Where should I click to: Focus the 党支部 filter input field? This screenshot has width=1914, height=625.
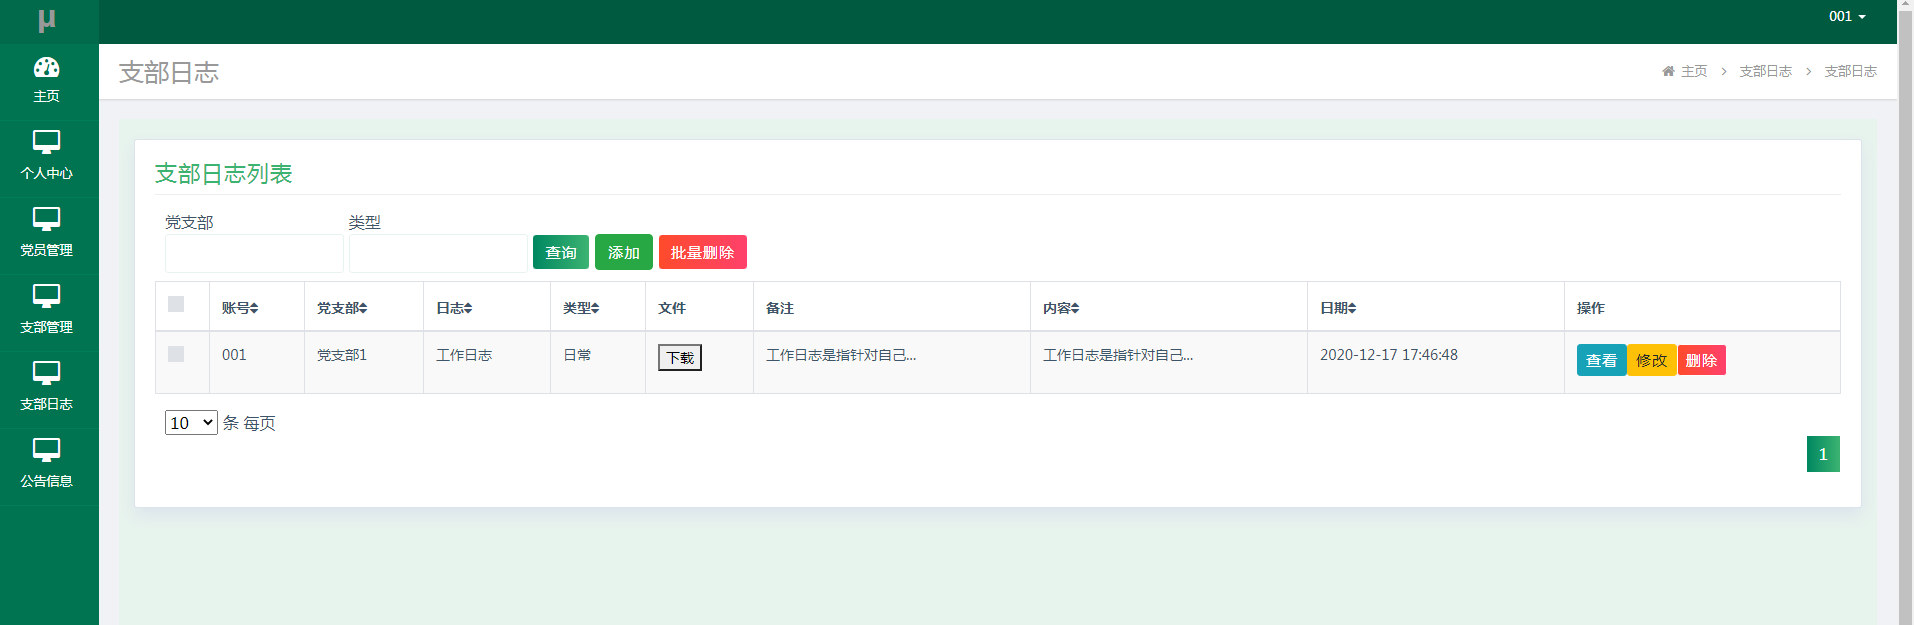[x=254, y=253]
